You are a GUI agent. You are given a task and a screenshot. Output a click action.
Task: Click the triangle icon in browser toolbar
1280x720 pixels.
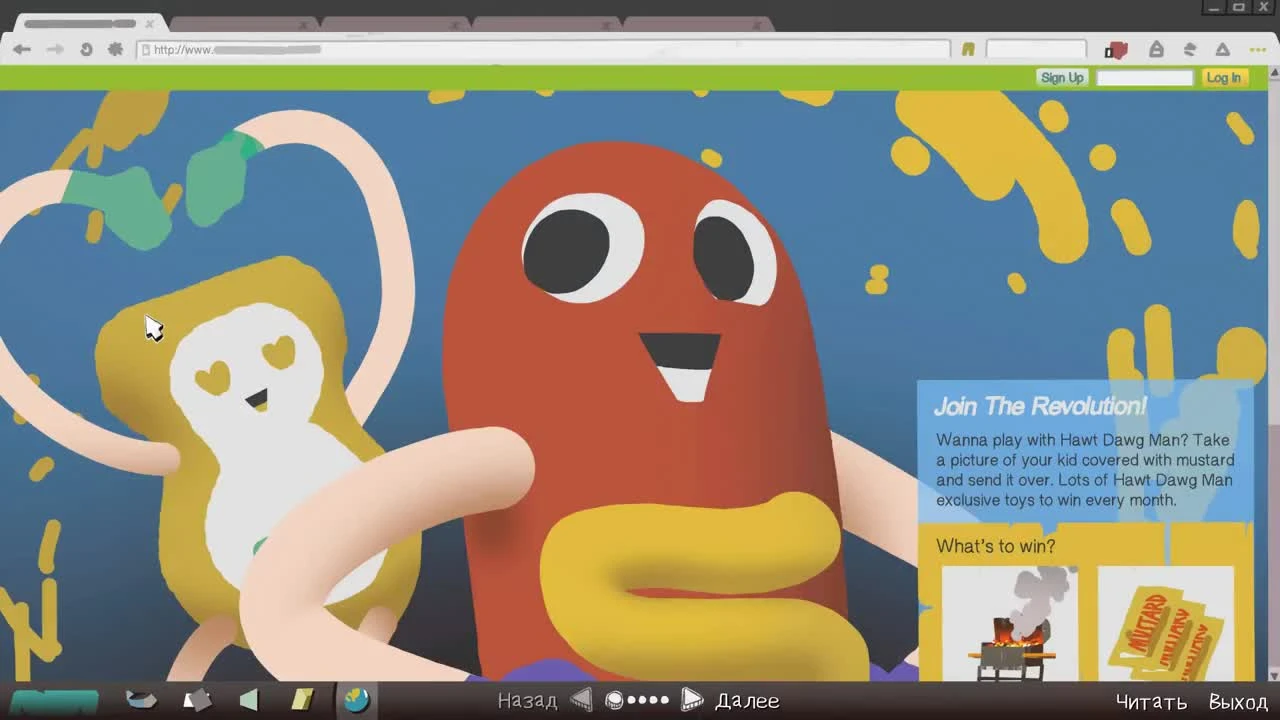[x=1222, y=49]
